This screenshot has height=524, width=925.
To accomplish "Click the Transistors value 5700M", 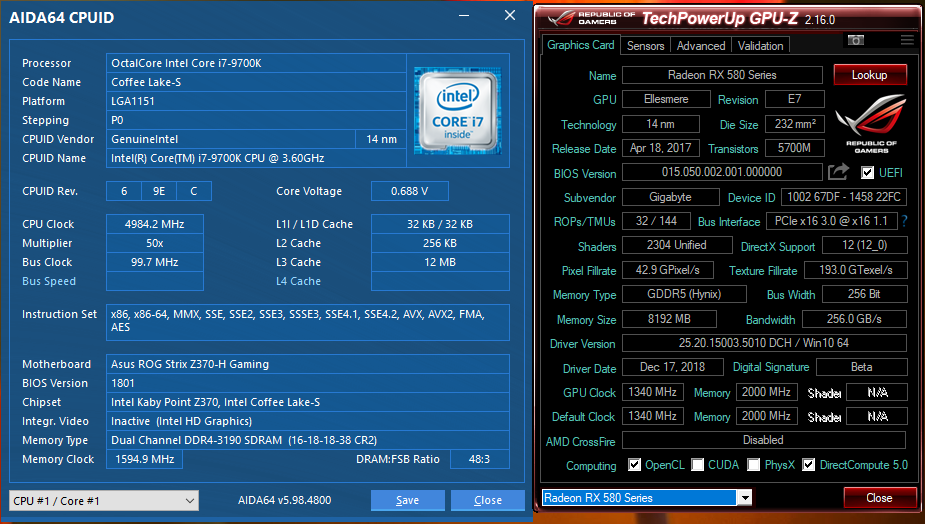I will tap(794, 148).
